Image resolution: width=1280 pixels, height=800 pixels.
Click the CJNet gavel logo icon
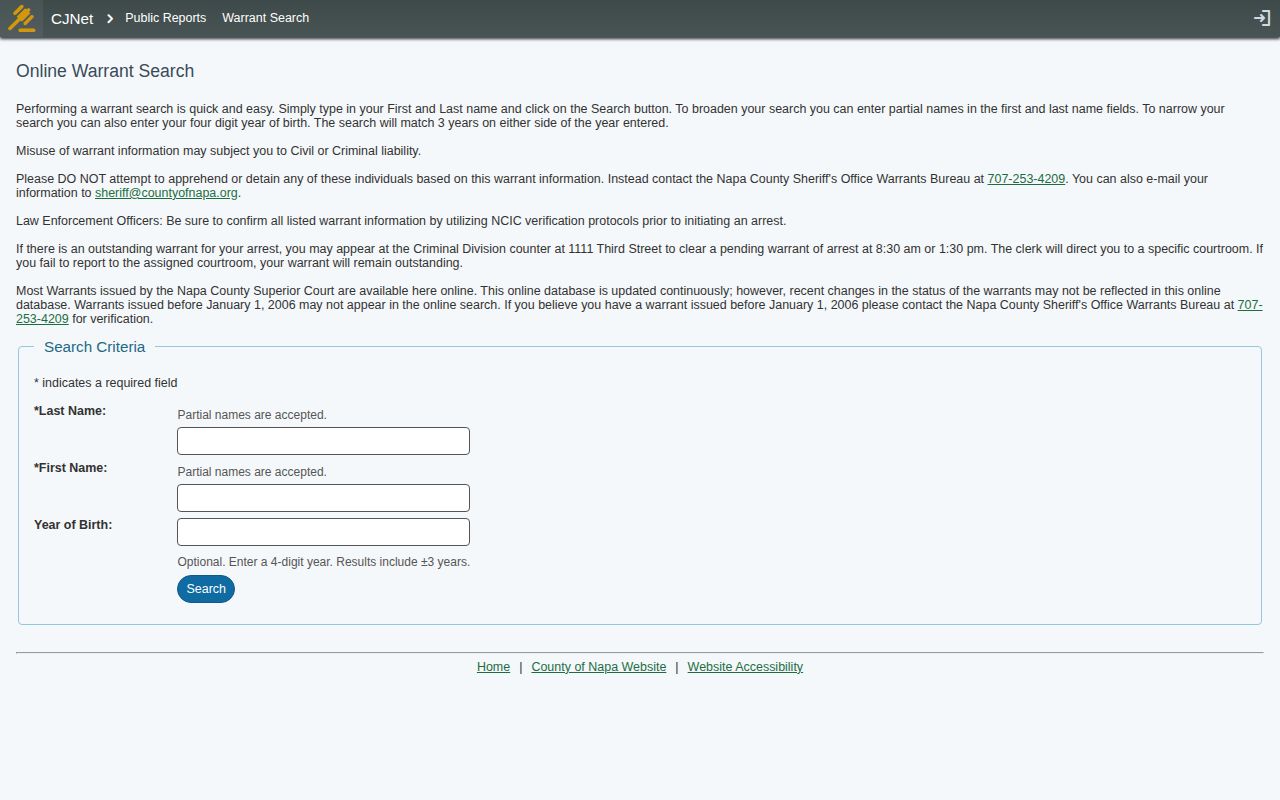pos(21,18)
